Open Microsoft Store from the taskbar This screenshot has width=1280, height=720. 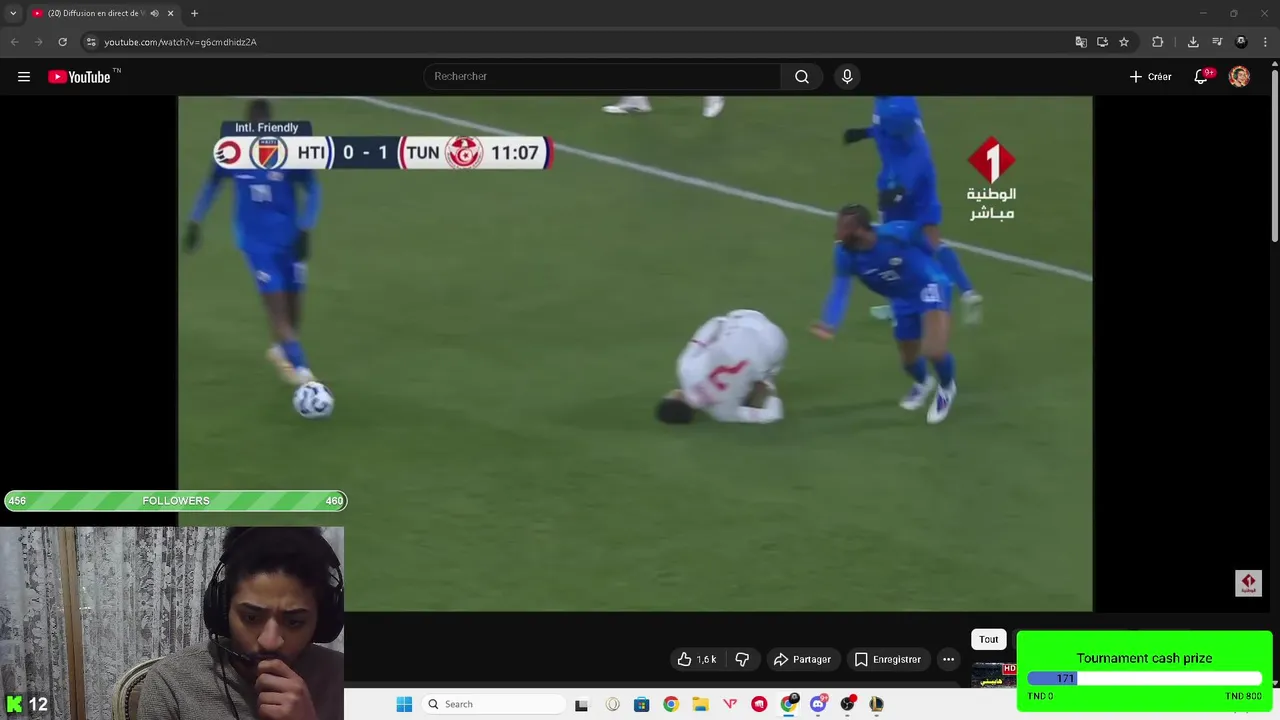[x=642, y=704]
